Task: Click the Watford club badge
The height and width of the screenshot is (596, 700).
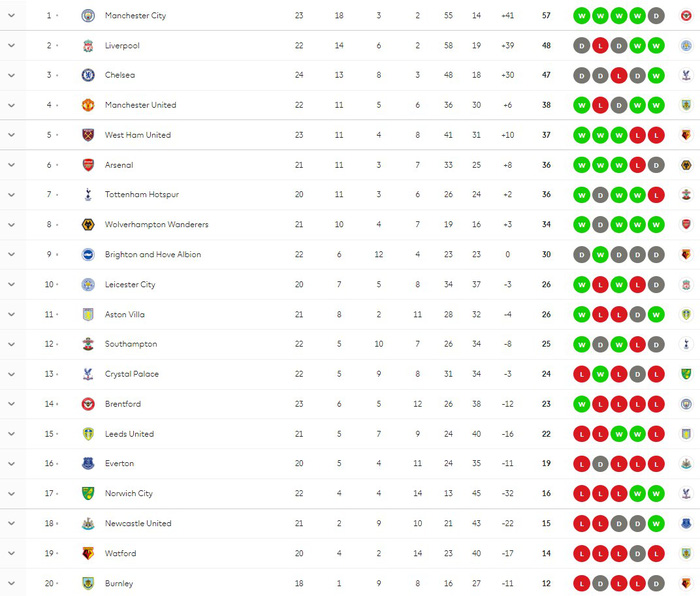Action: pyautogui.click(x=88, y=553)
